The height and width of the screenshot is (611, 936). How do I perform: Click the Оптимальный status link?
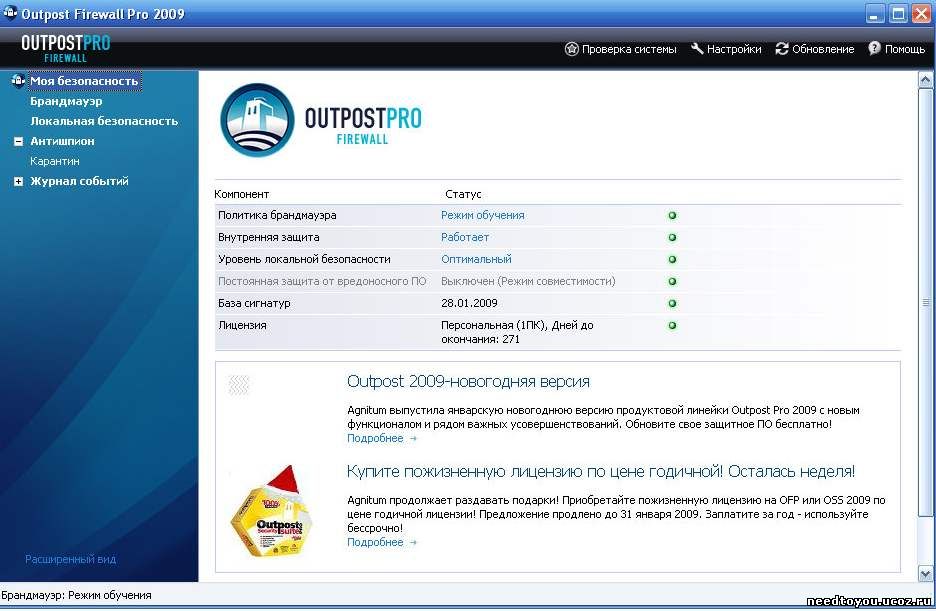coord(476,259)
